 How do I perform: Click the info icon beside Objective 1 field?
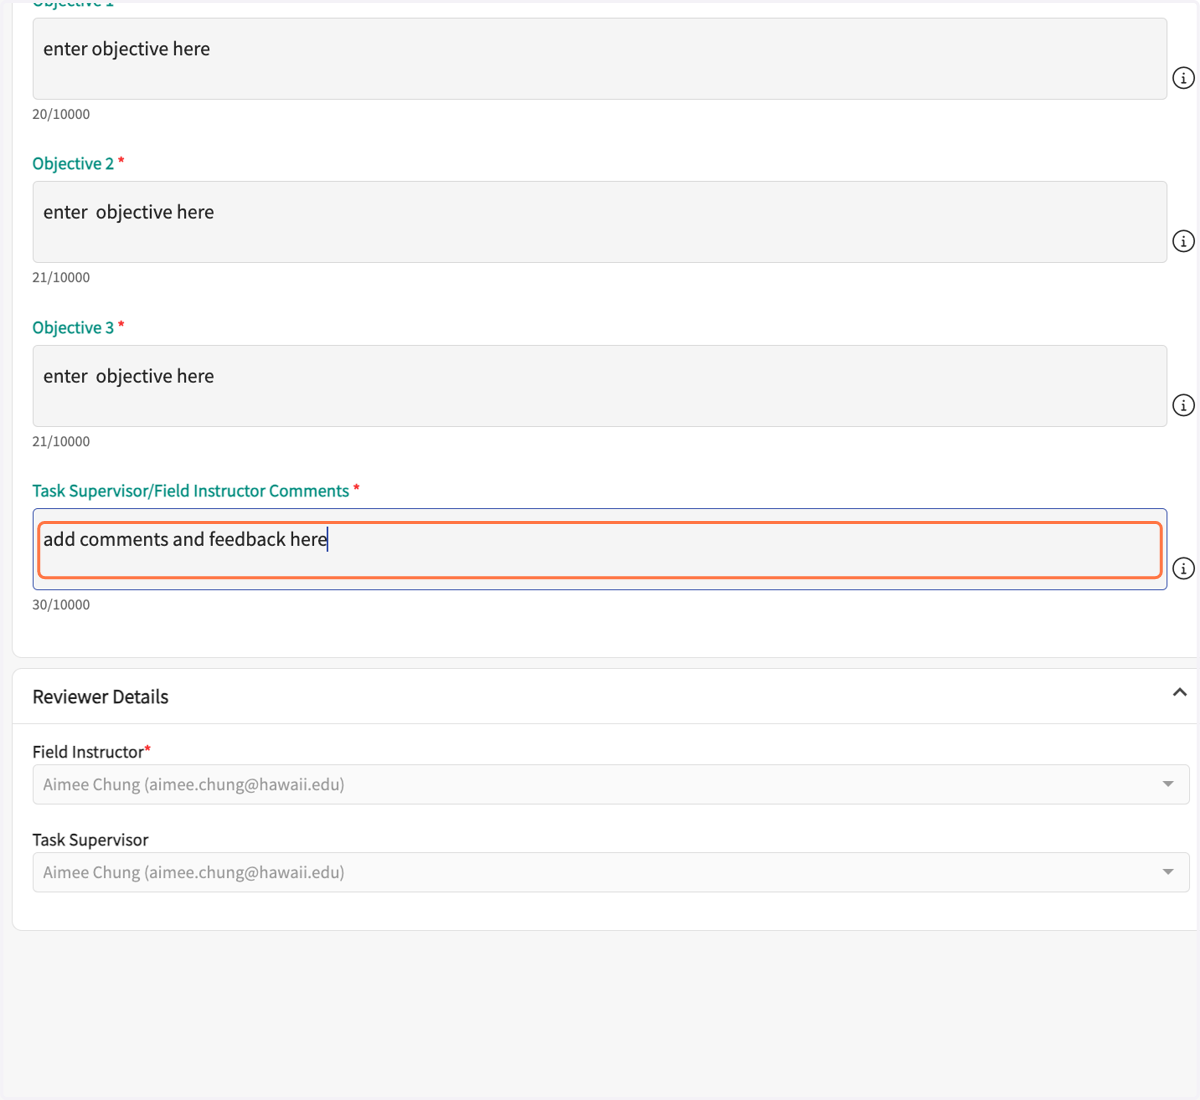click(x=1183, y=78)
